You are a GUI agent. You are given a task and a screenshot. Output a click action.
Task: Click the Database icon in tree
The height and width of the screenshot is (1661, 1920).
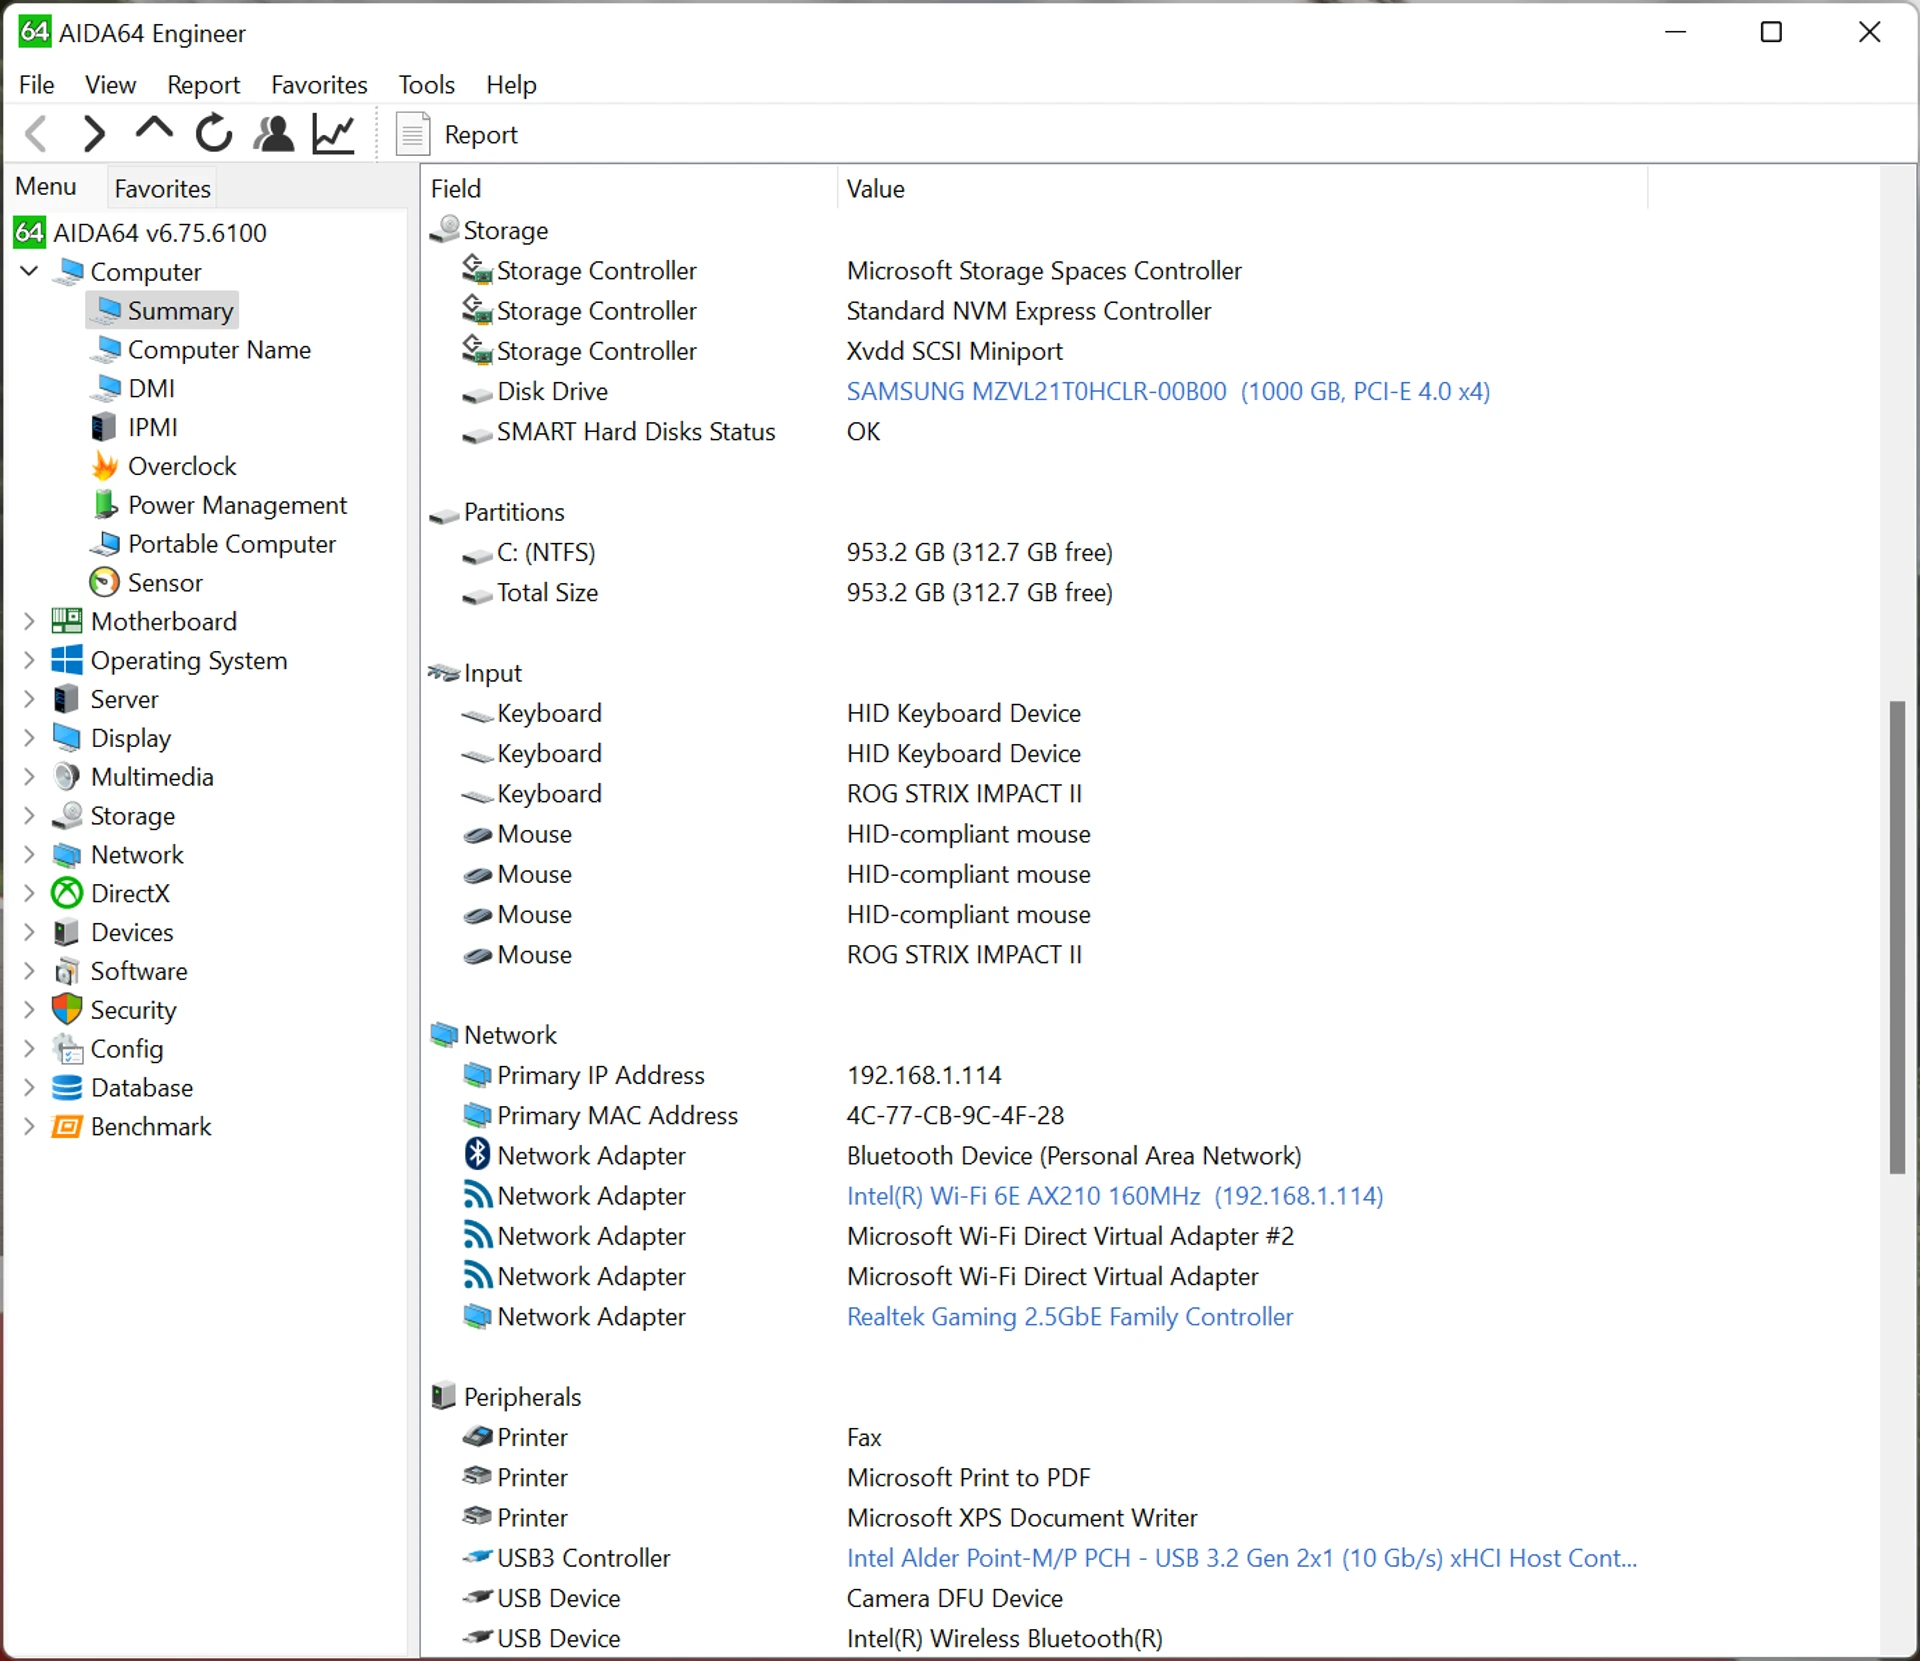[x=67, y=1087]
